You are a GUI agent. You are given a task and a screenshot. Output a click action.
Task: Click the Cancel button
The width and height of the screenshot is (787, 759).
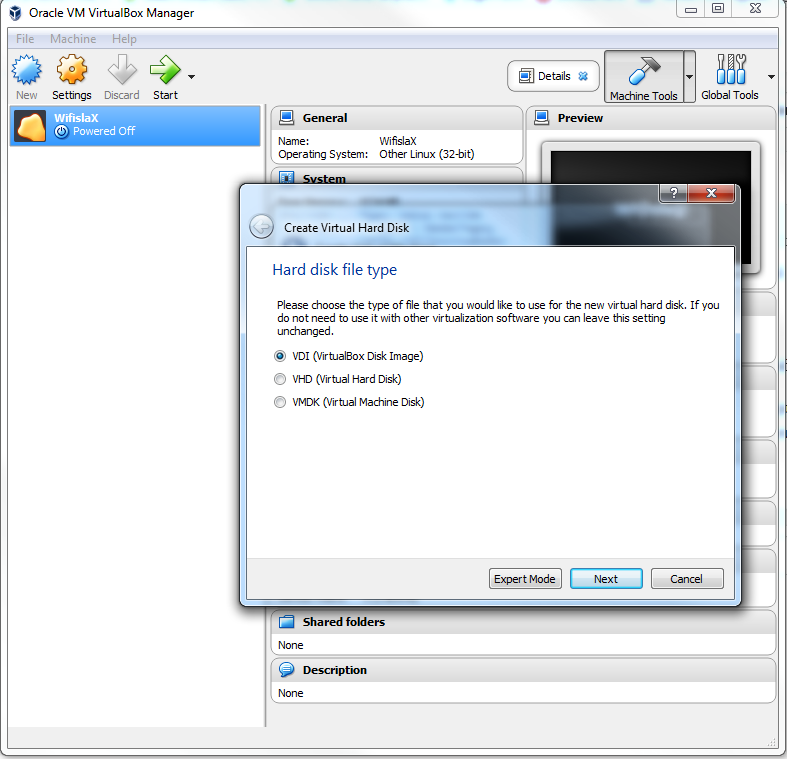(687, 579)
